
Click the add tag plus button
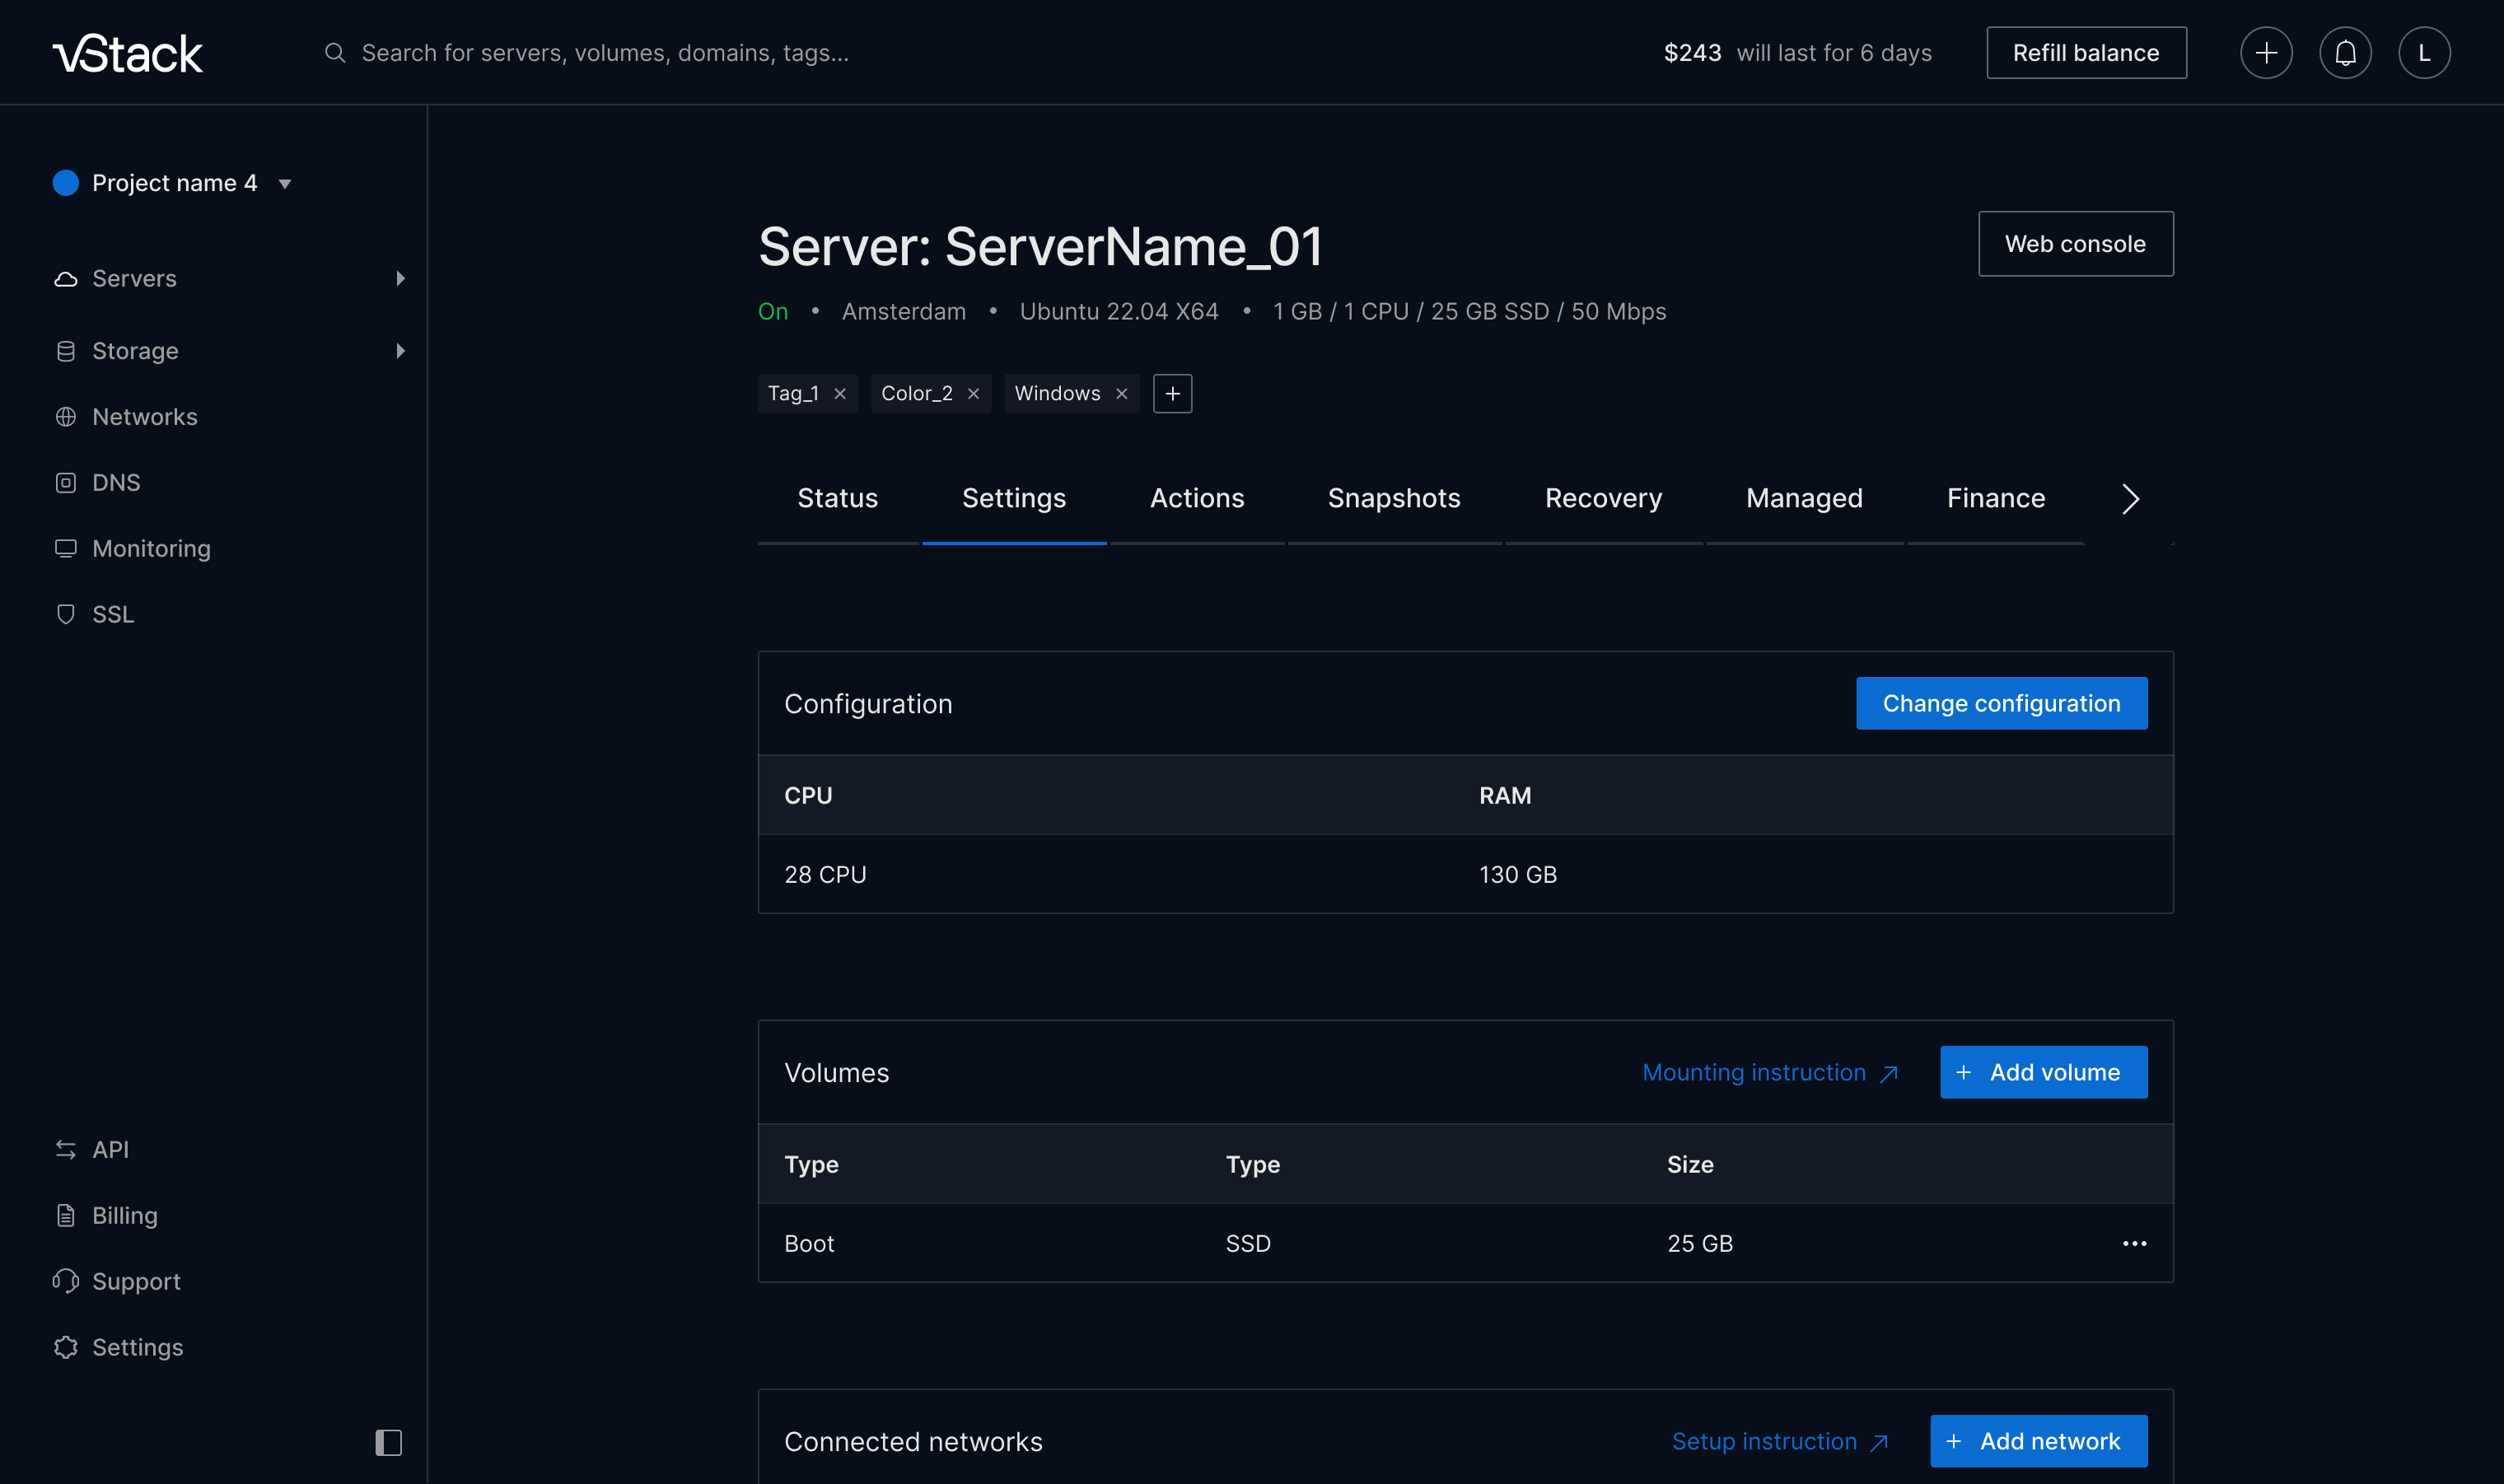point(1172,394)
